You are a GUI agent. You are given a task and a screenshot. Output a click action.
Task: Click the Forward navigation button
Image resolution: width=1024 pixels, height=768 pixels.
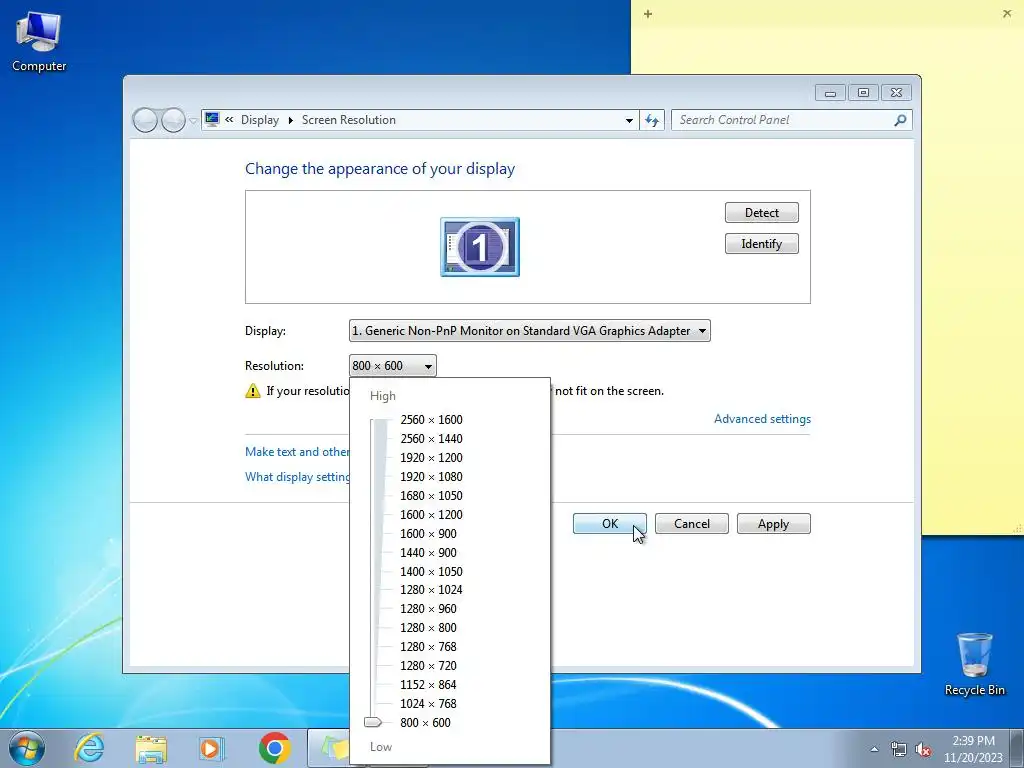point(173,120)
